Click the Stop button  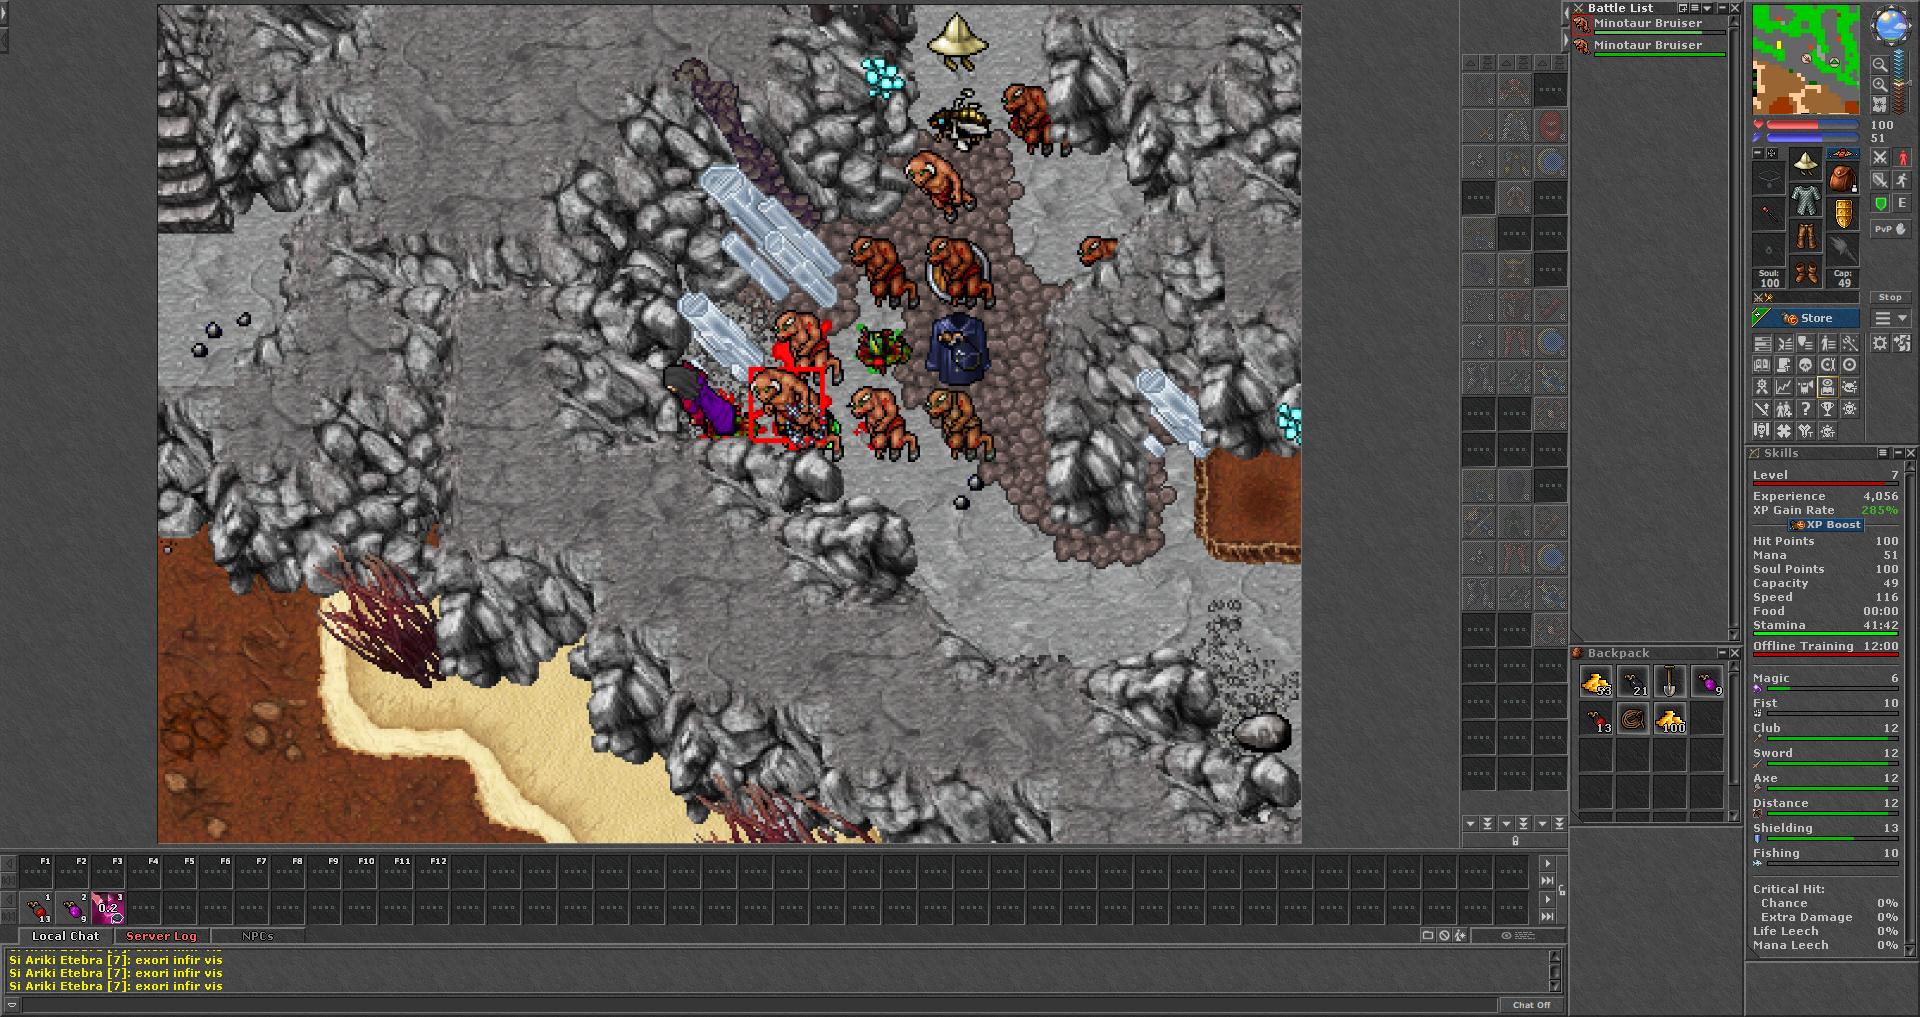pos(1889,297)
